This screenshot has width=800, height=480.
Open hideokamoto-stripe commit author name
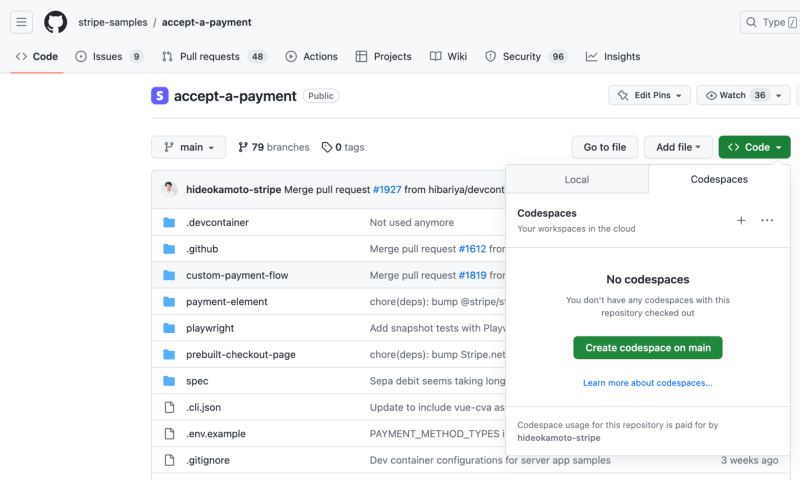click(x=234, y=190)
